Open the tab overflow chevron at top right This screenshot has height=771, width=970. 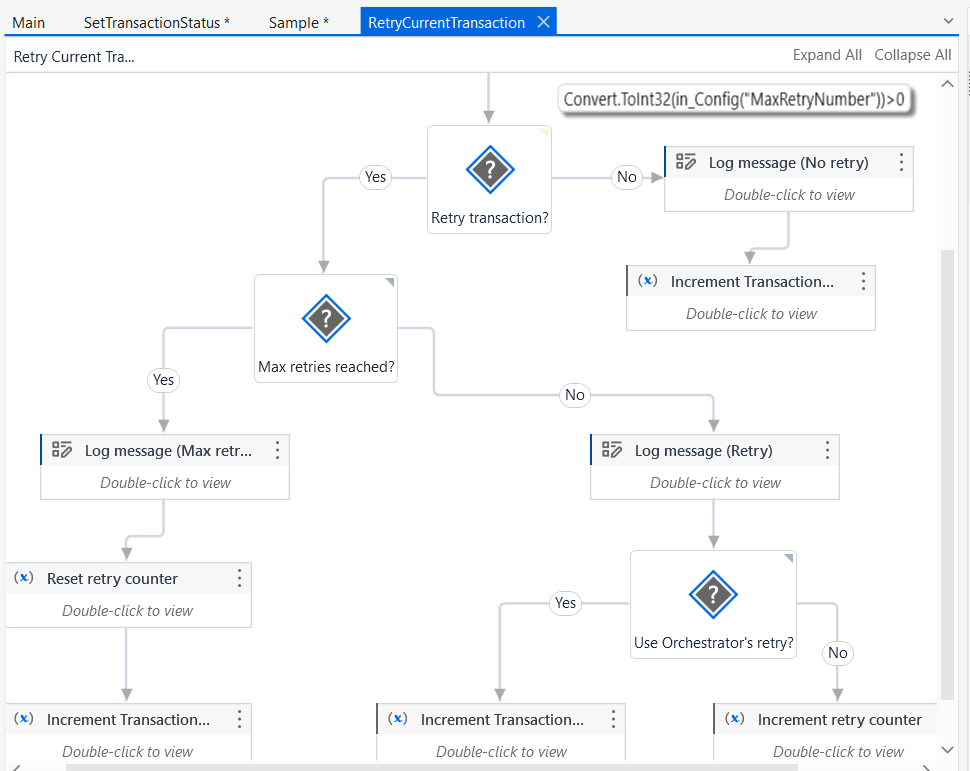coord(950,19)
